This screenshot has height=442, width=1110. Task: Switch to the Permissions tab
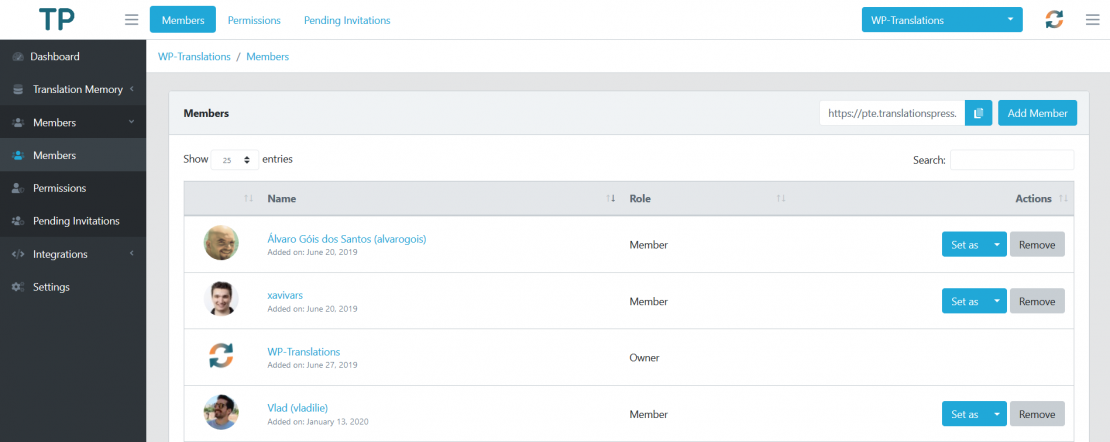tap(254, 21)
